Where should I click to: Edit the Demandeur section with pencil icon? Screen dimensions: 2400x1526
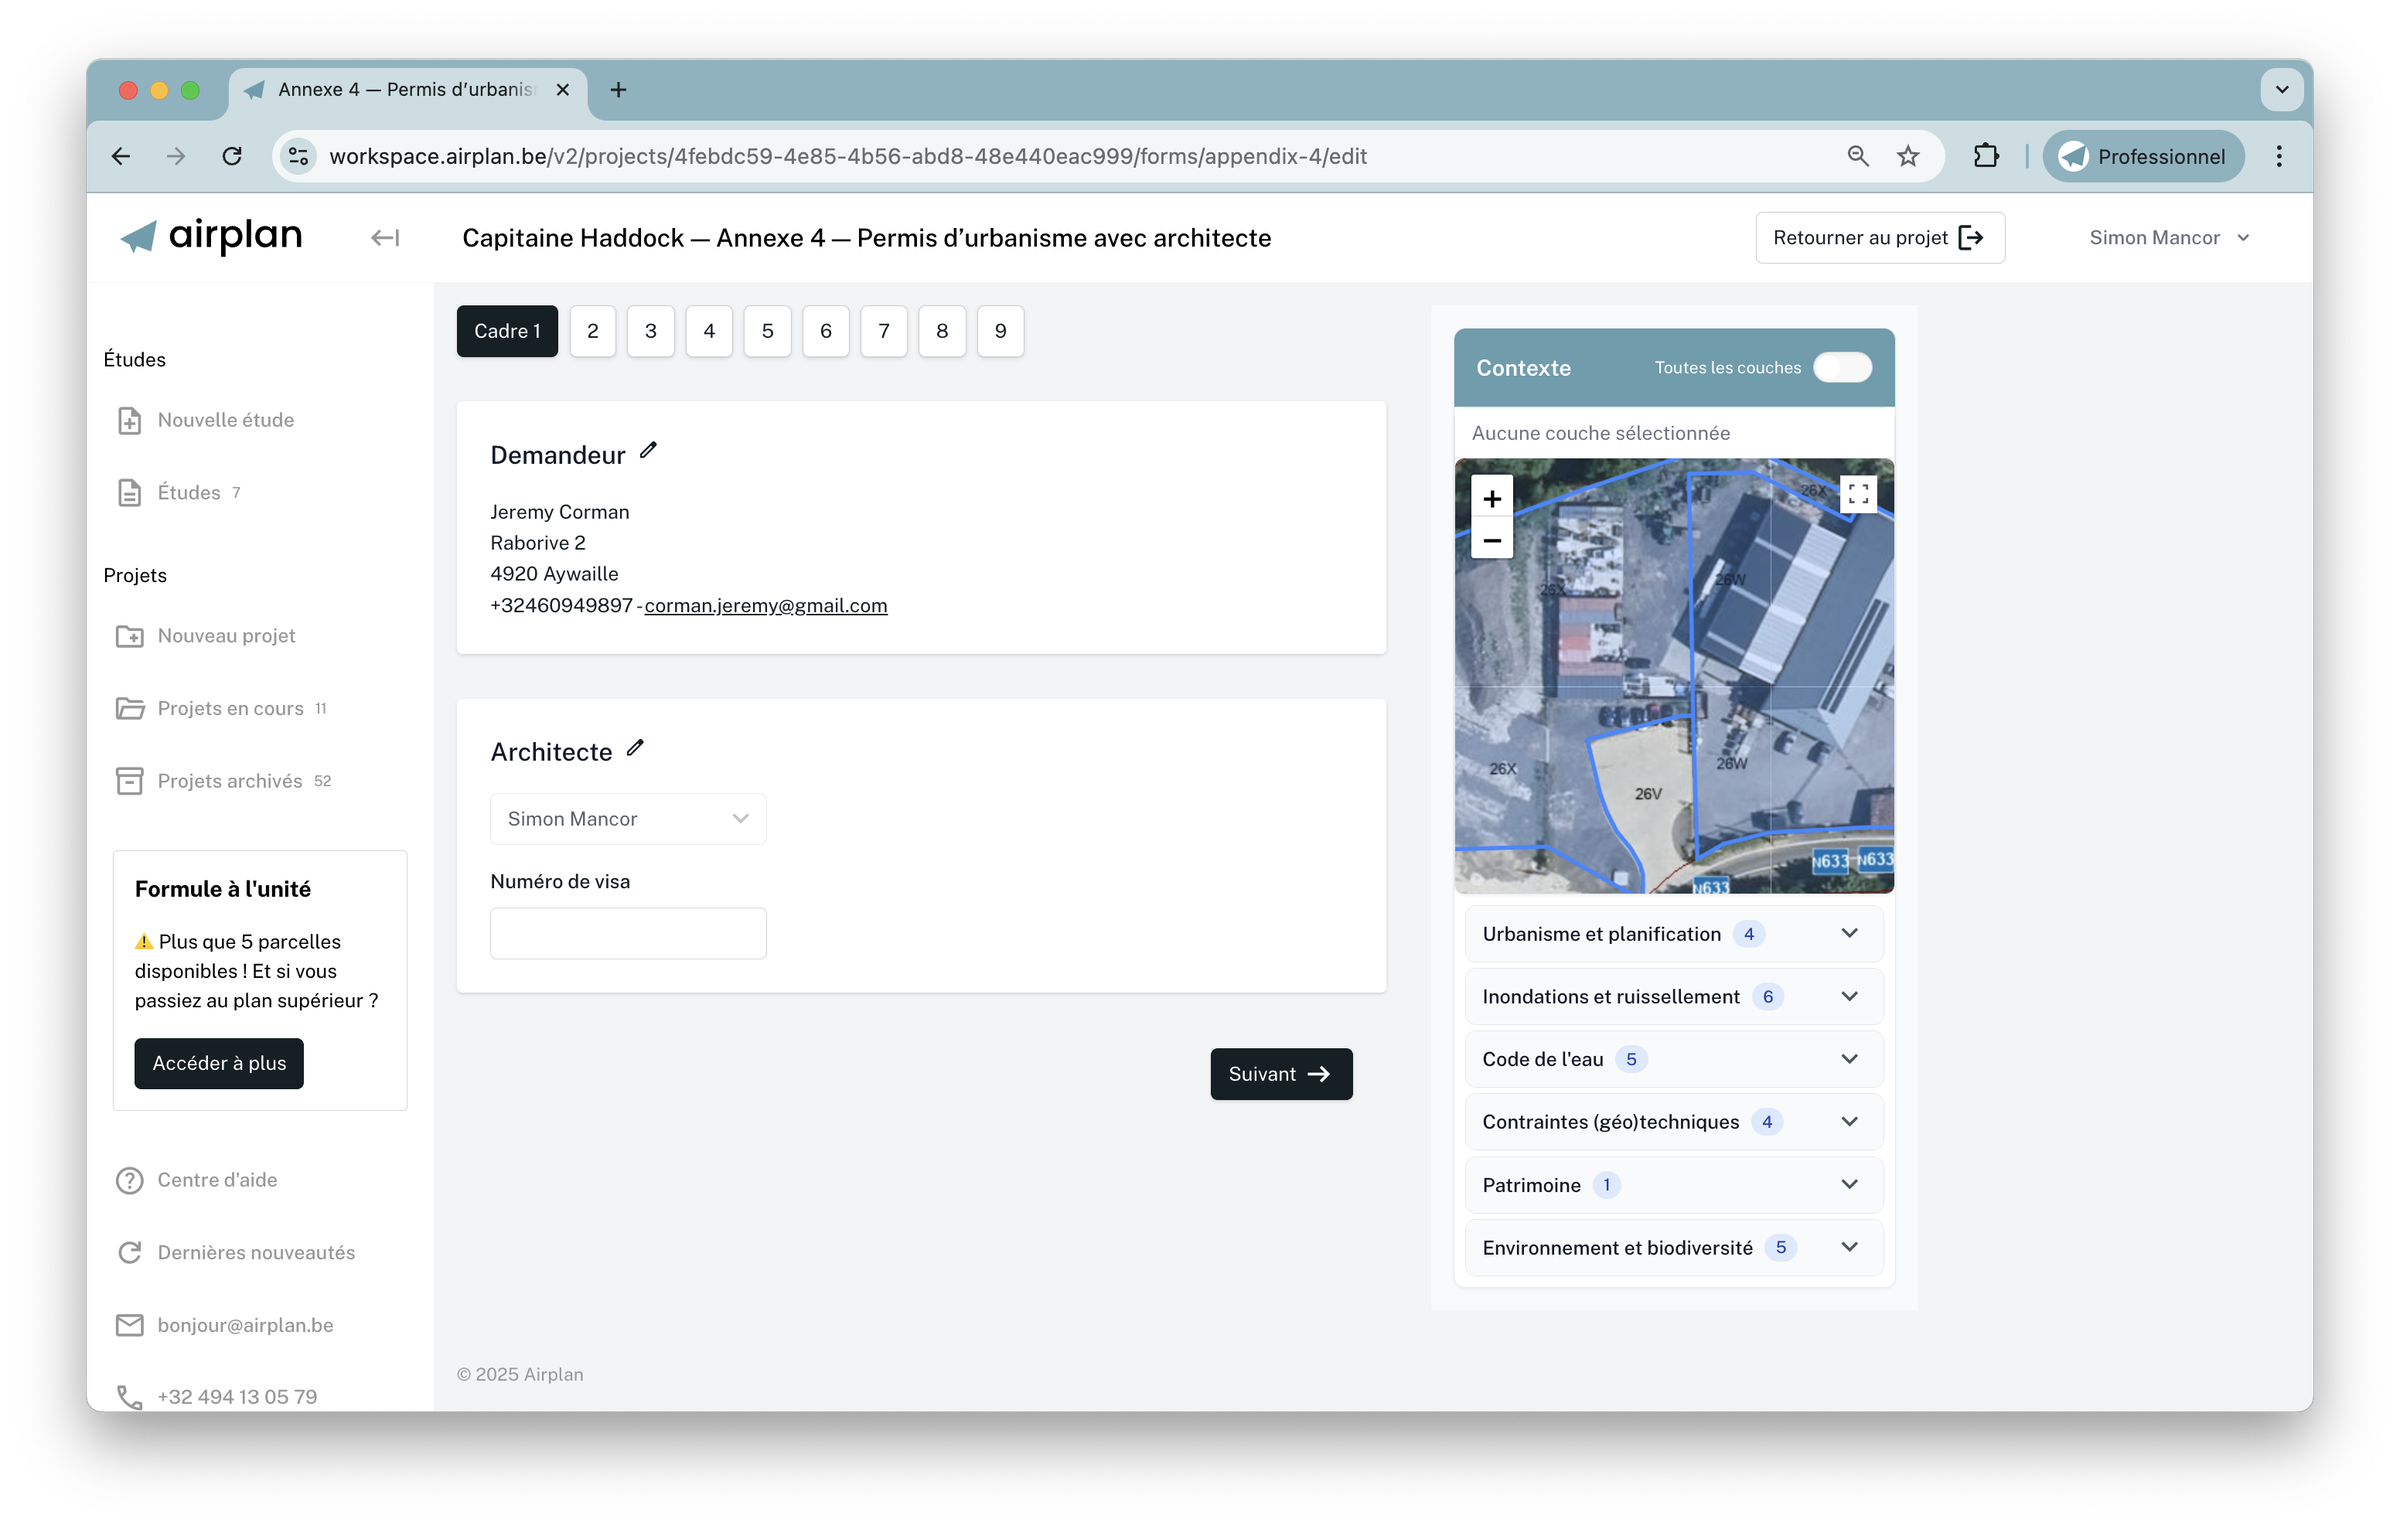pos(648,451)
